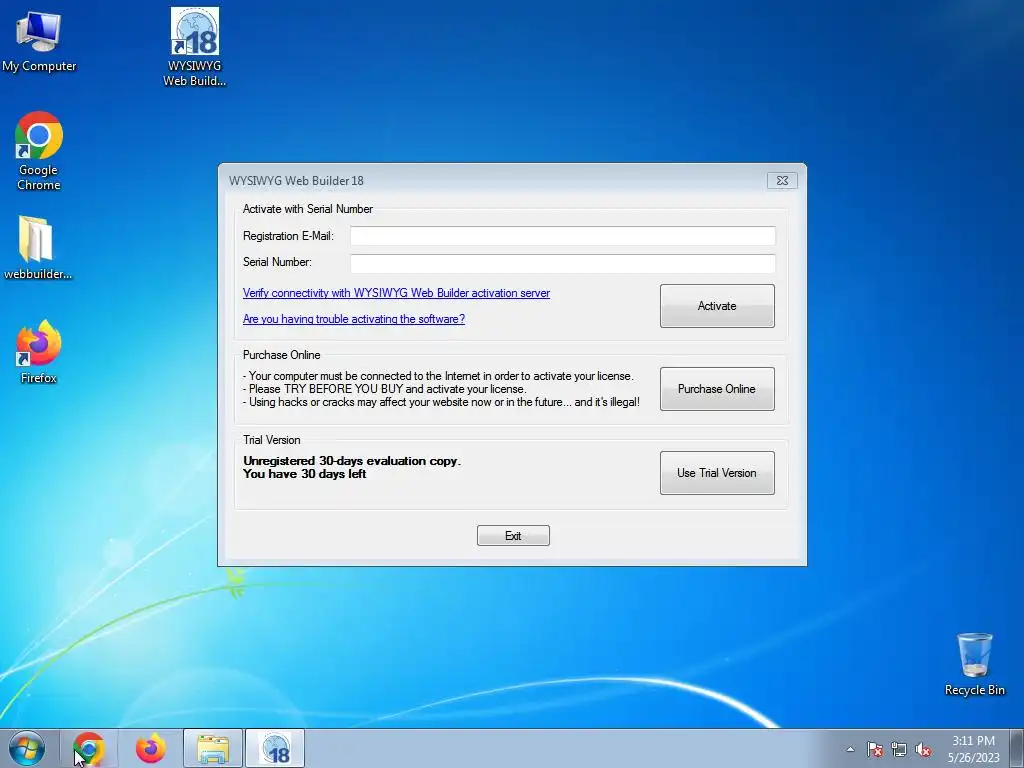Open the clock showing 3:11 PM
Viewport: 1024px width, 768px height.
pyautogui.click(x=973, y=749)
